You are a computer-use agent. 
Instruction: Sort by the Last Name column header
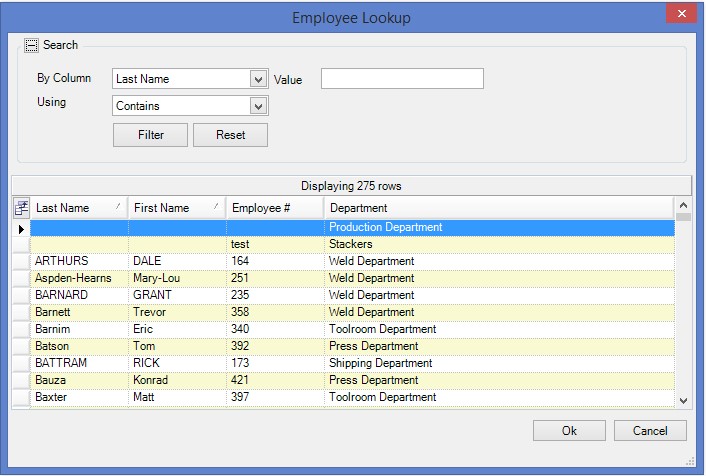tap(79, 208)
